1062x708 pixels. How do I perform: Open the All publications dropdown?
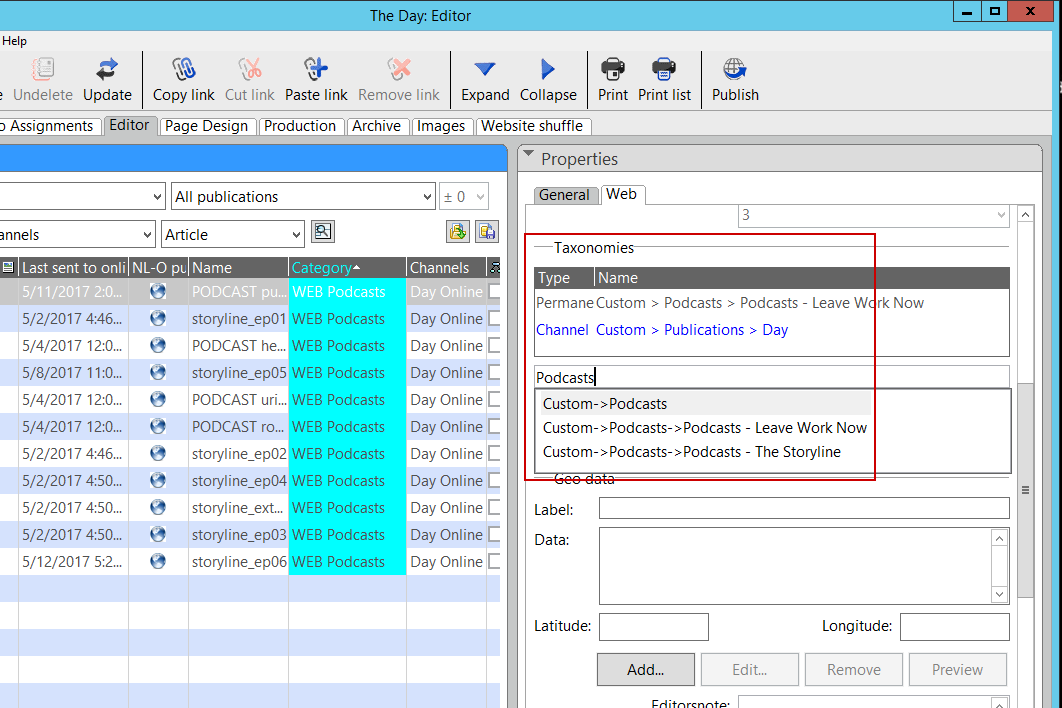pyautogui.click(x=303, y=196)
